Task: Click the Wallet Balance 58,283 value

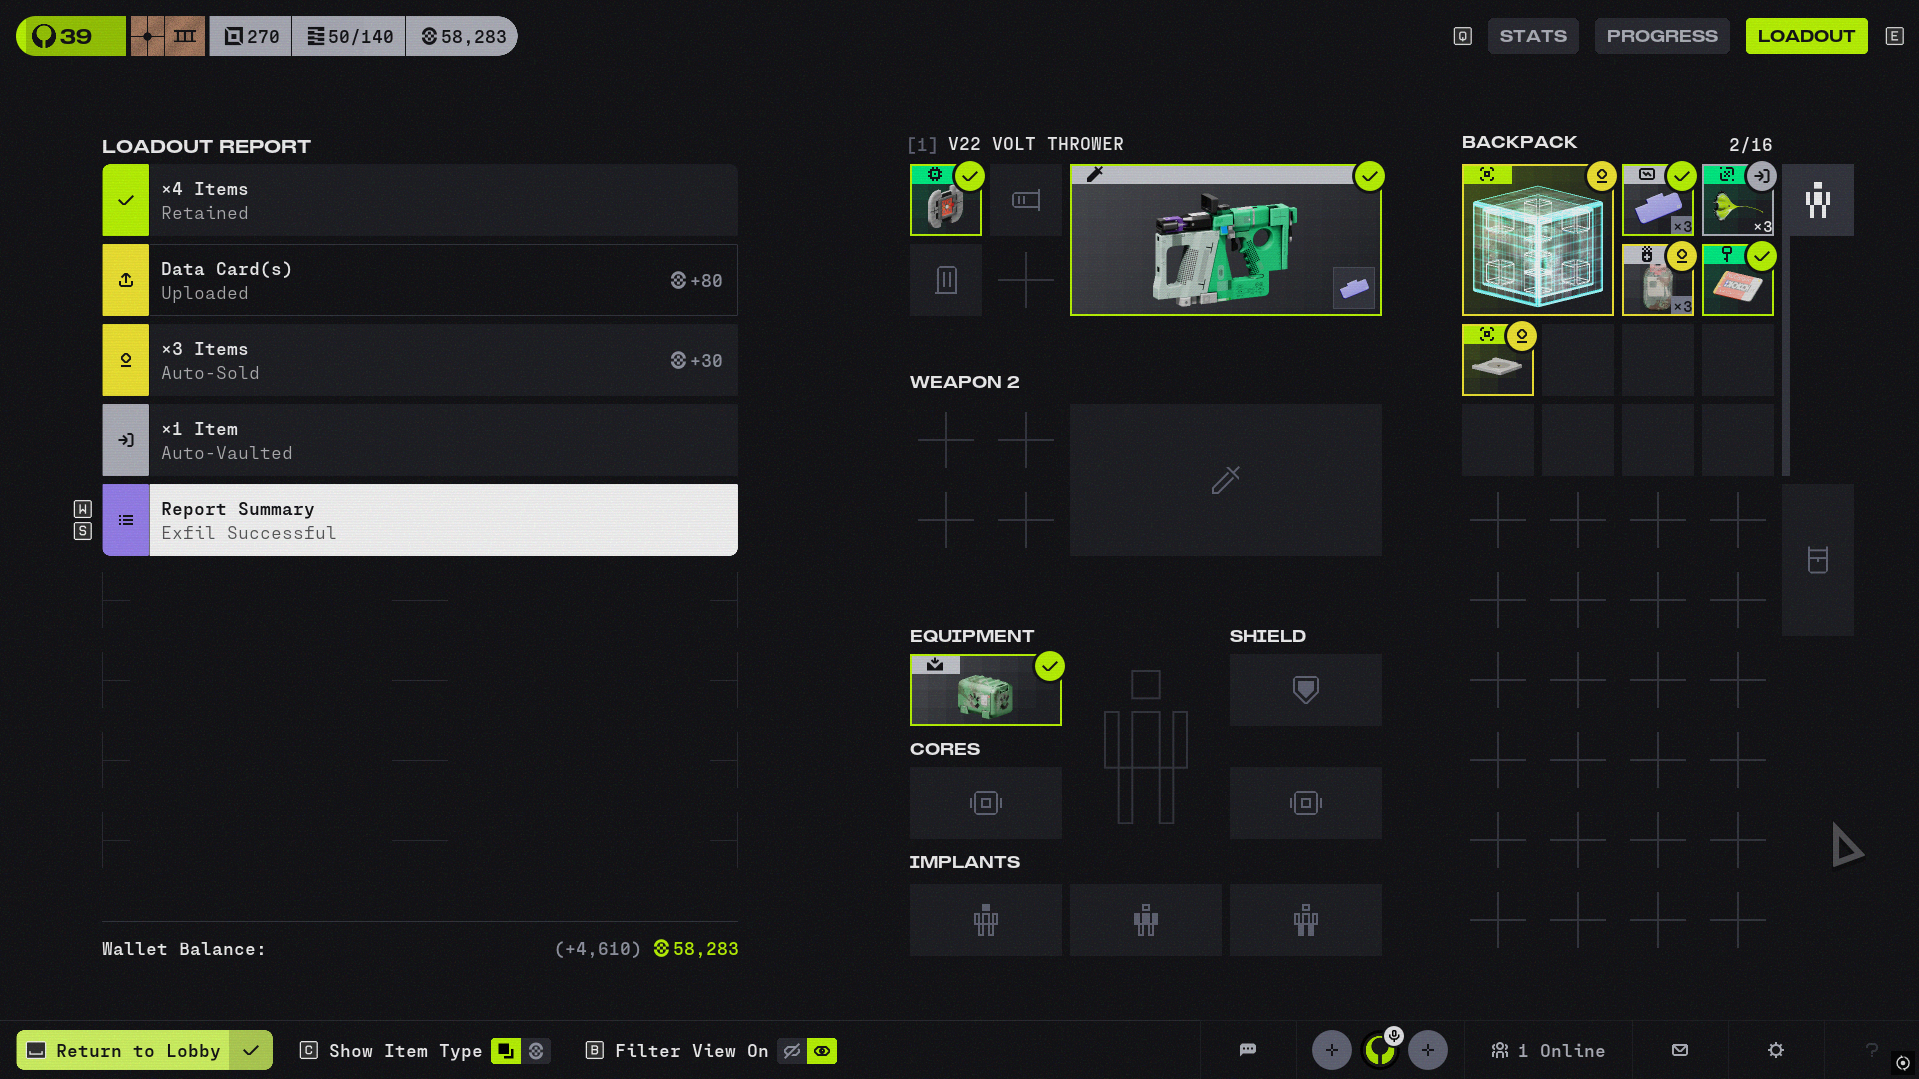Action: (x=696, y=948)
